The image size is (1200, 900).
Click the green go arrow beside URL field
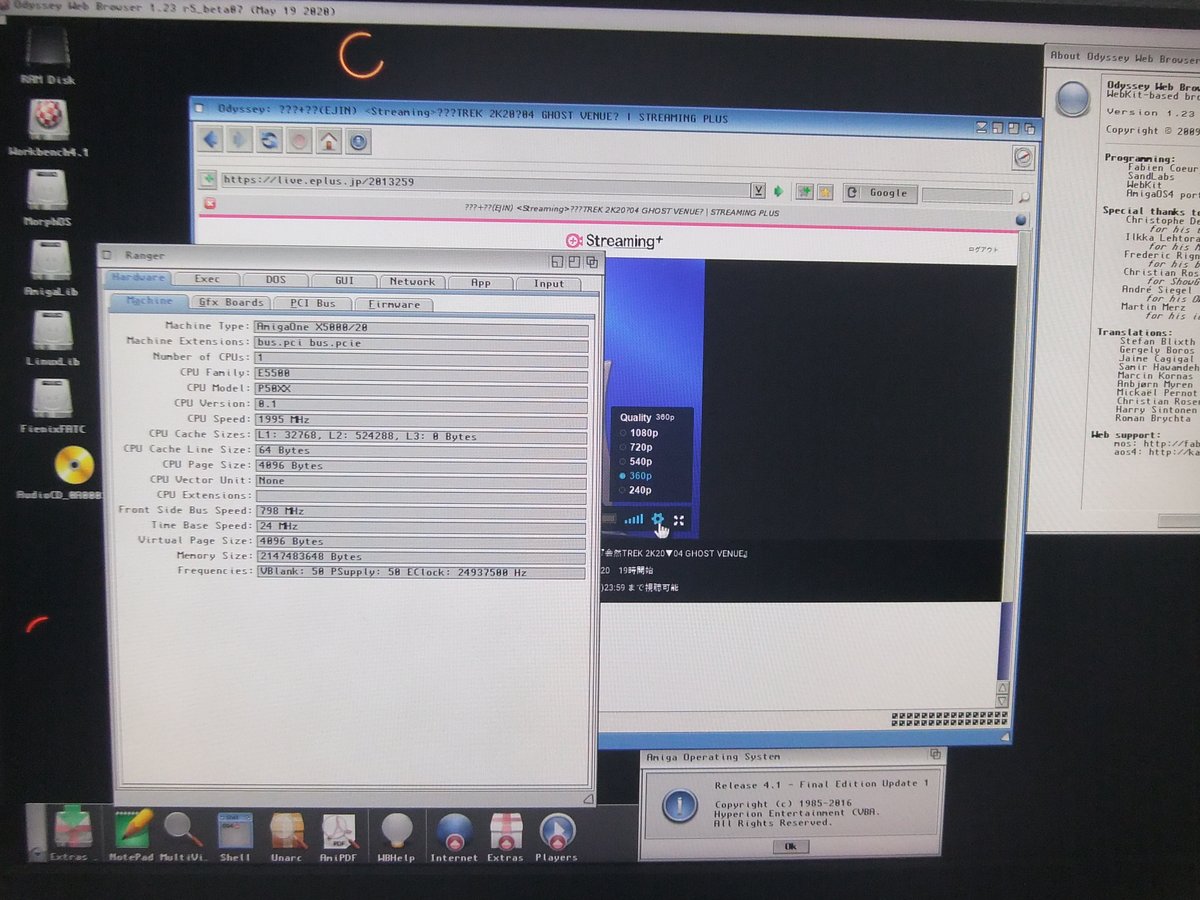(779, 191)
